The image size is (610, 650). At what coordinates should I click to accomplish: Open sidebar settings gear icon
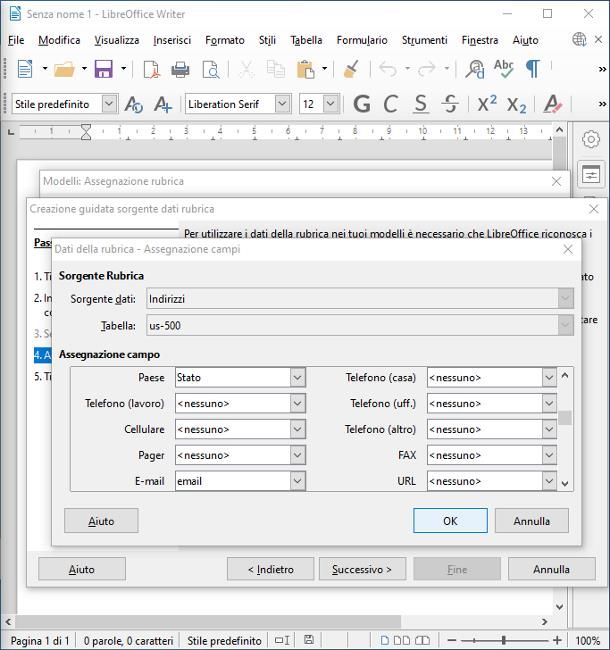tap(591, 139)
